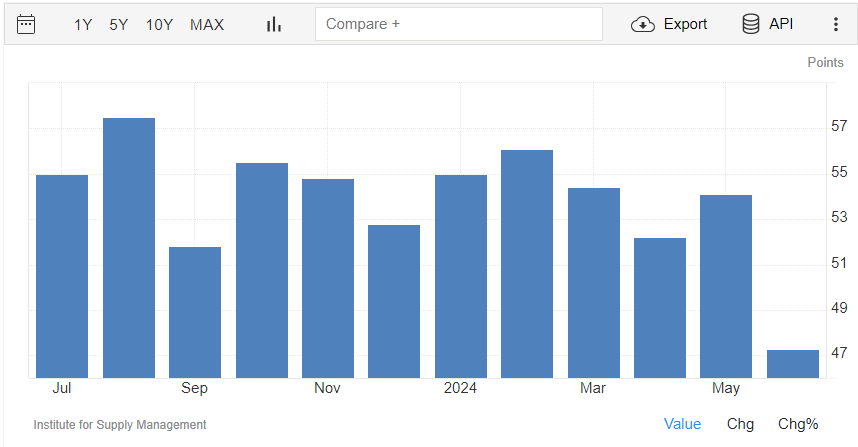Click the Export cloud download icon
Image resolution: width=858 pixels, height=447 pixels.
point(643,24)
